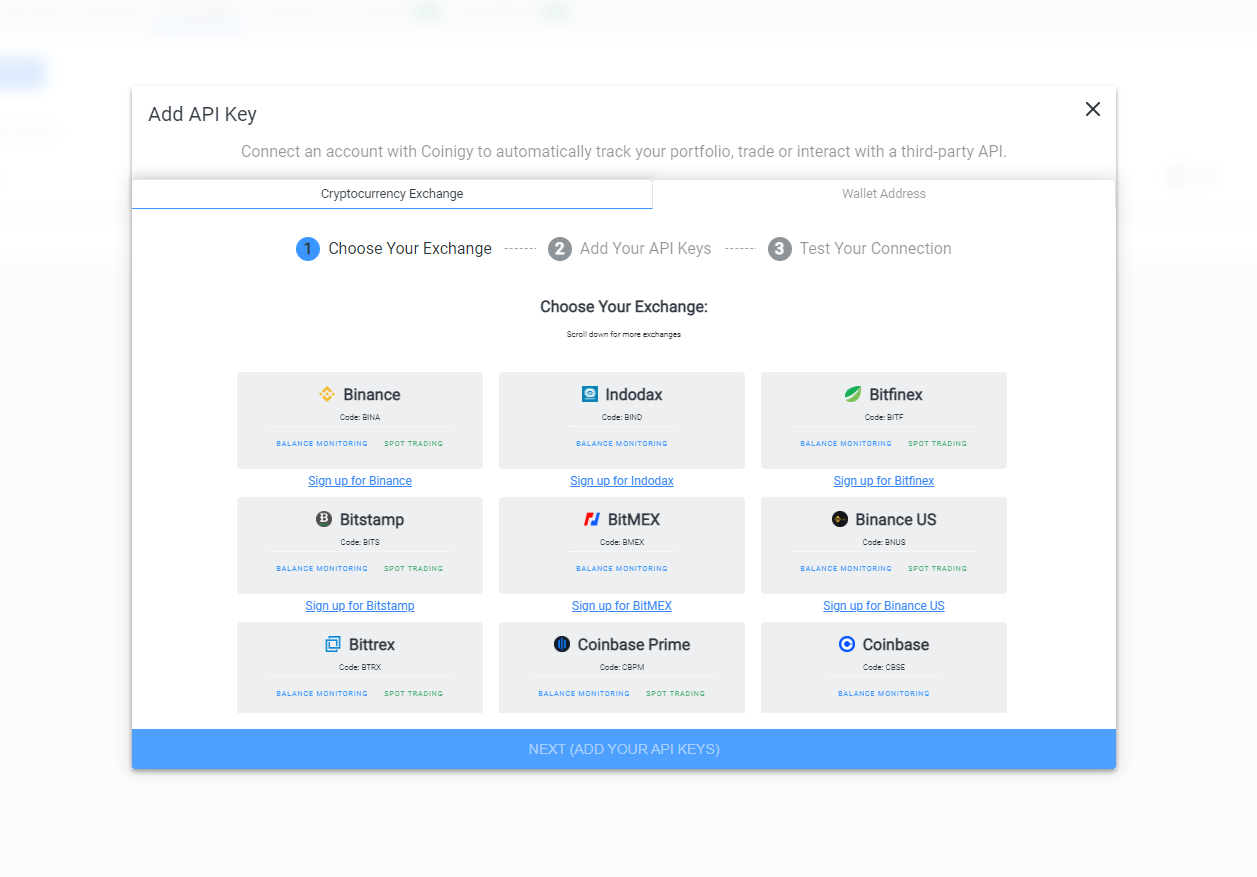This screenshot has width=1257, height=877.
Task: Click the Scroll down for more exchanges note
Action: tap(624, 334)
